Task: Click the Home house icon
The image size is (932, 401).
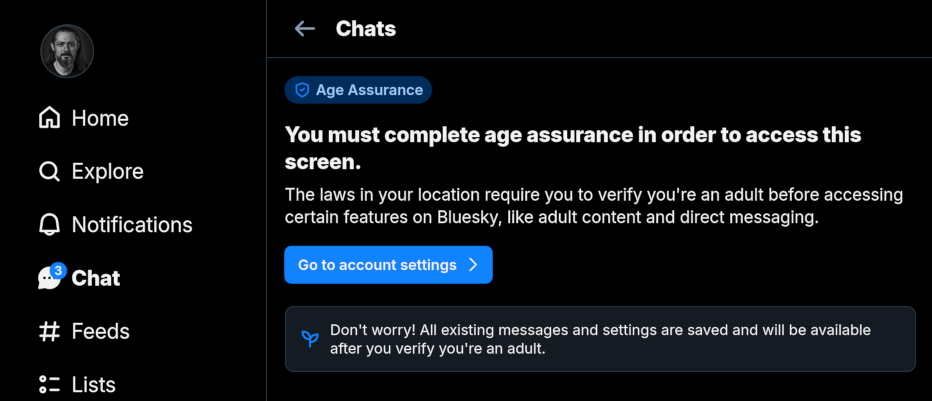Action: click(49, 118)
